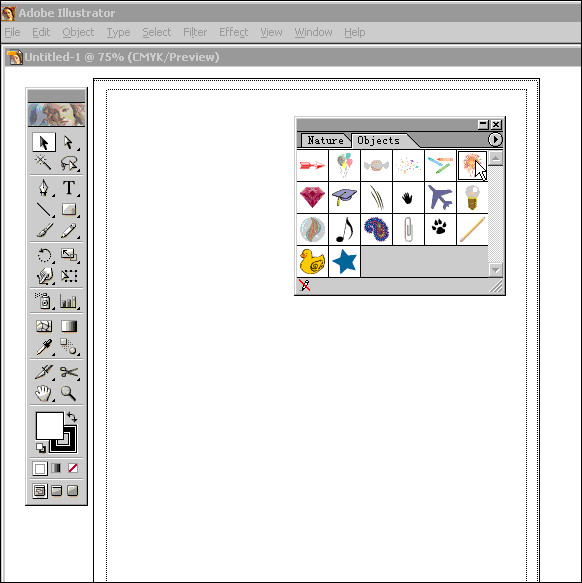Open the symbol palette flyout menu arrow
Image resolution: width=582 pixels, height=583 pixels.
[x=495, y=139]
